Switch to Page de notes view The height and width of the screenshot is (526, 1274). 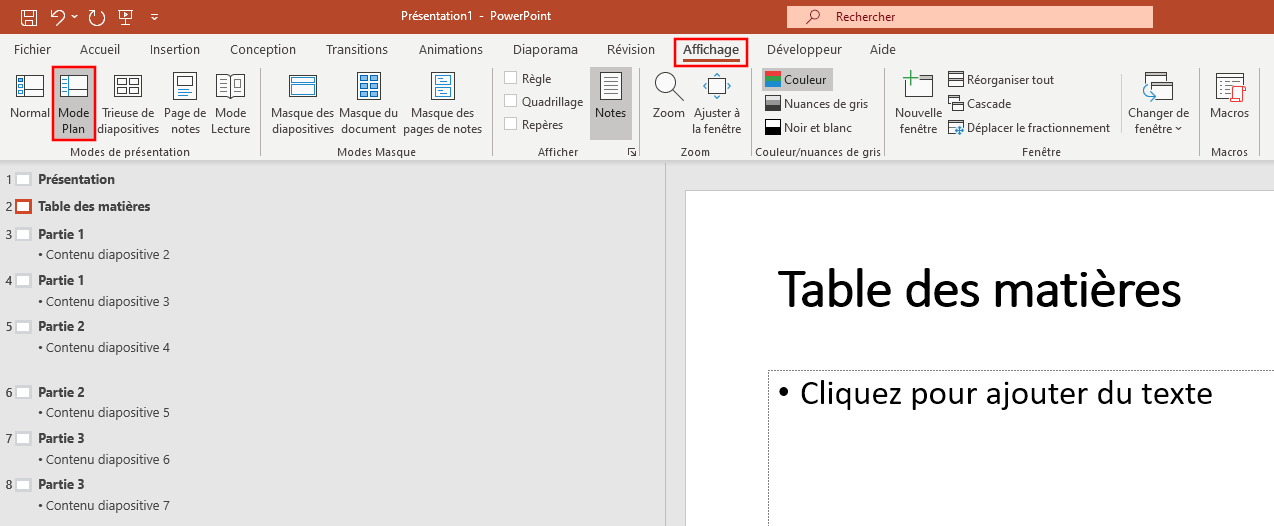pyautogui.click(x=185, y=103)
